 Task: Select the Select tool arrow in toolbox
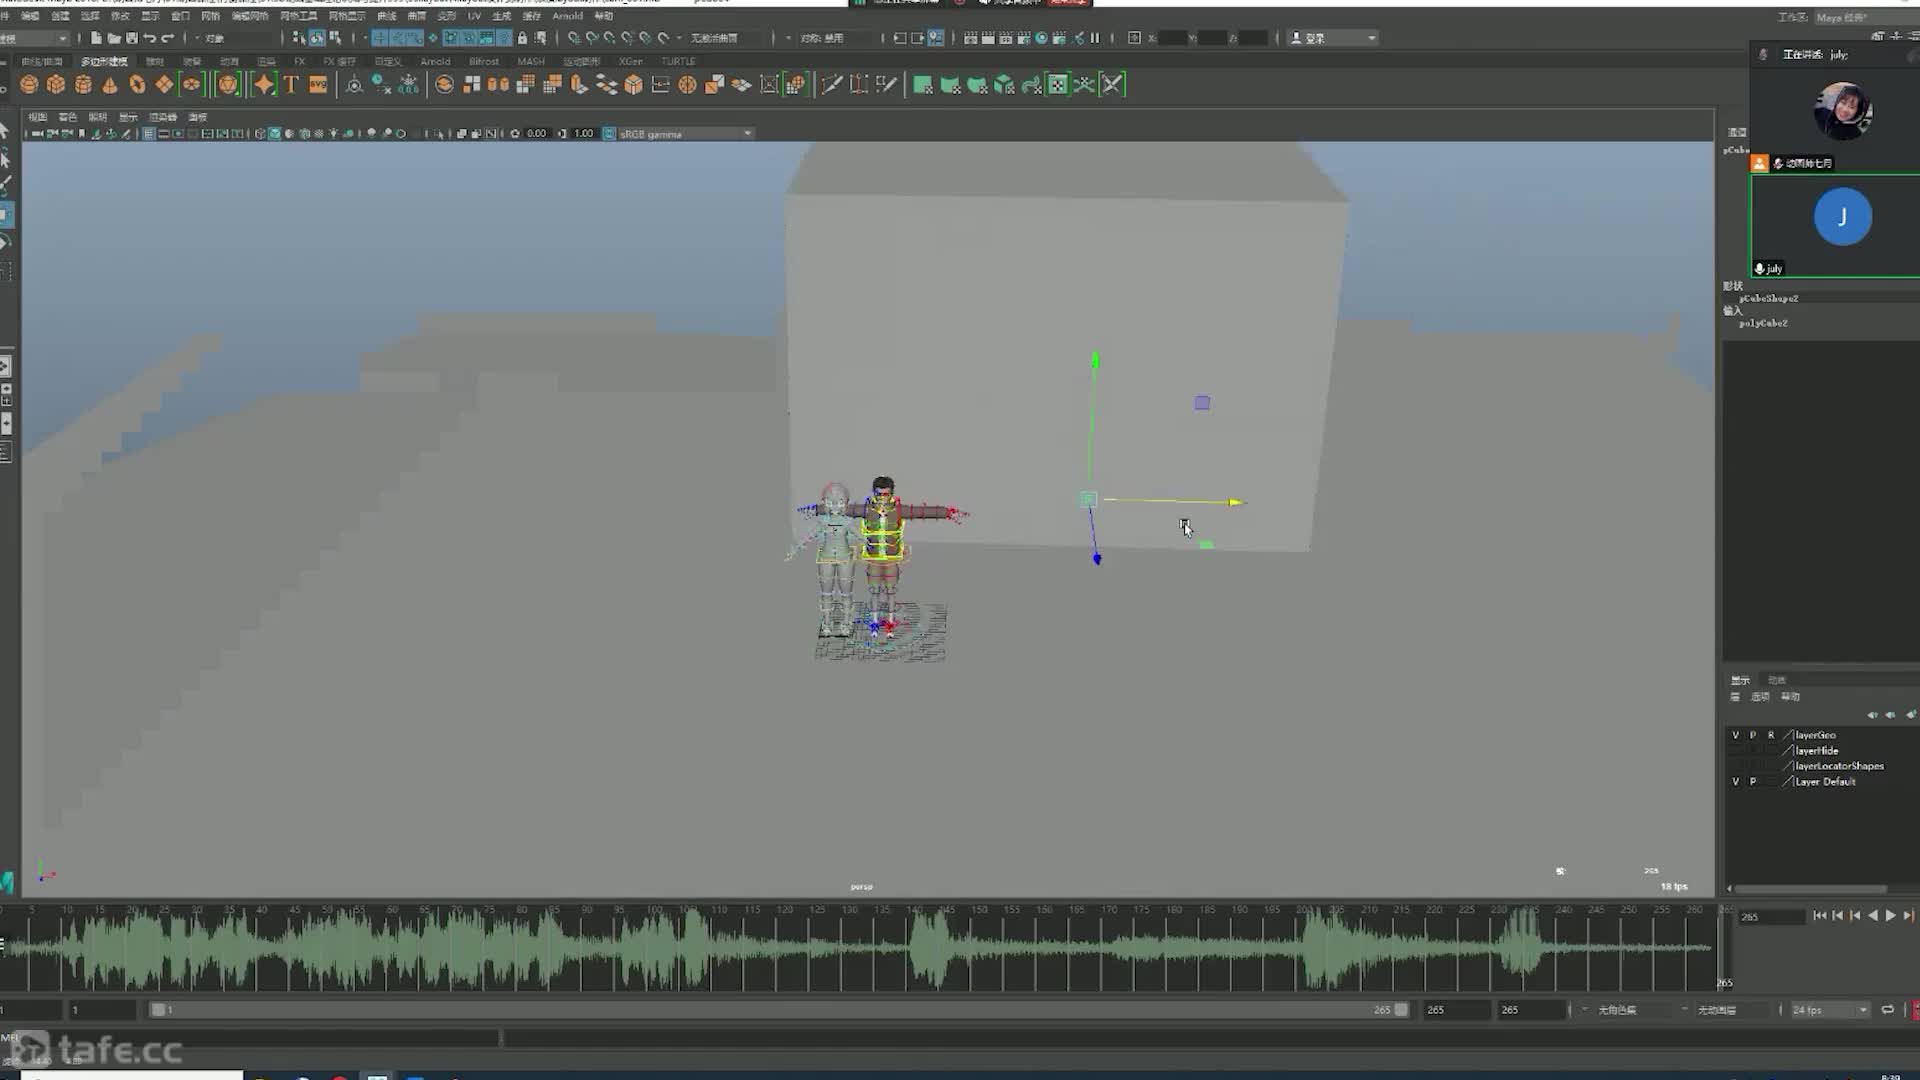click(5, 131)
